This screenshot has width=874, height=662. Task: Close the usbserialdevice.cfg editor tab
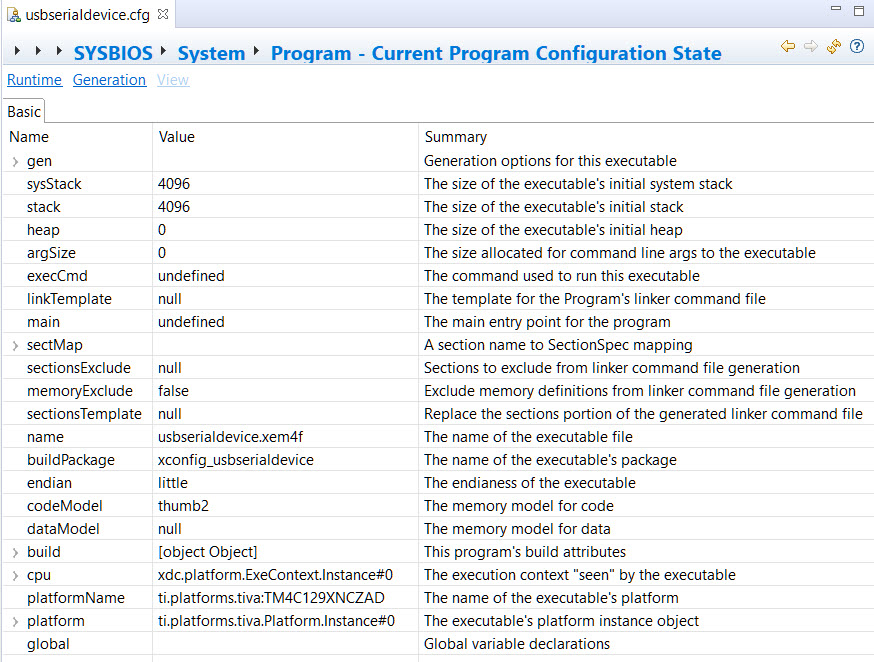coord(163,13)
